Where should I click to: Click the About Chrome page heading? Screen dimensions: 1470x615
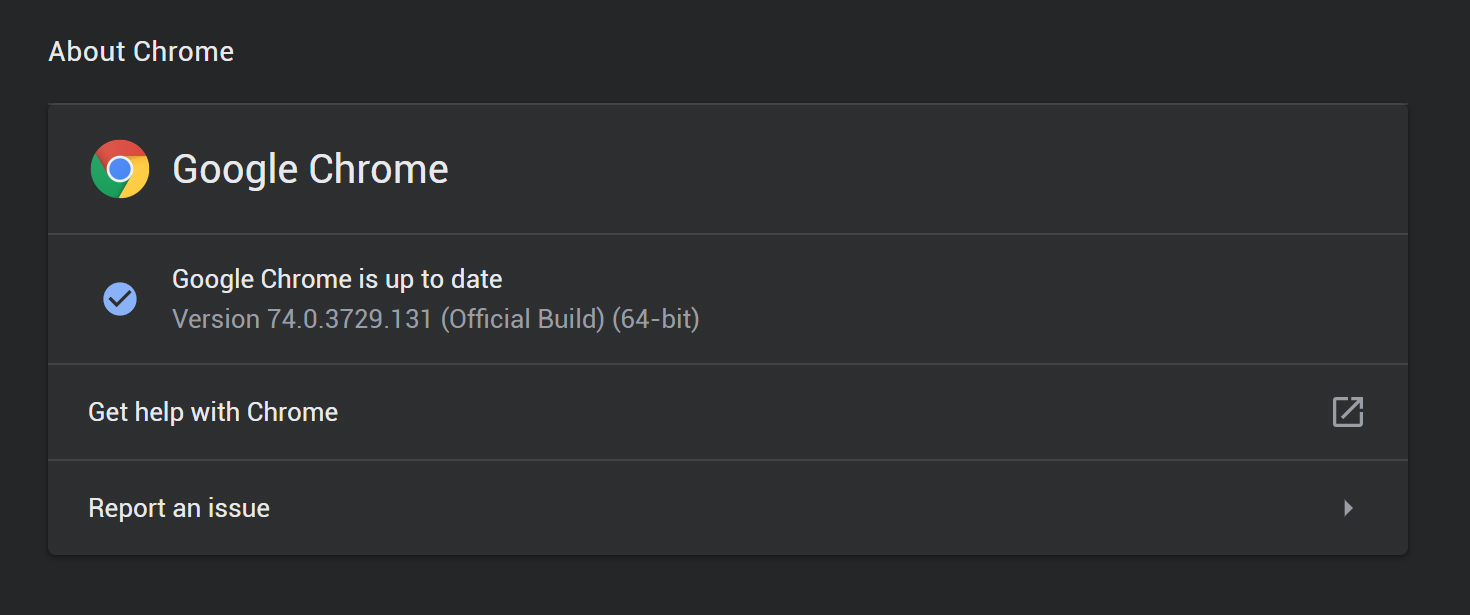[x=141, y=52]
